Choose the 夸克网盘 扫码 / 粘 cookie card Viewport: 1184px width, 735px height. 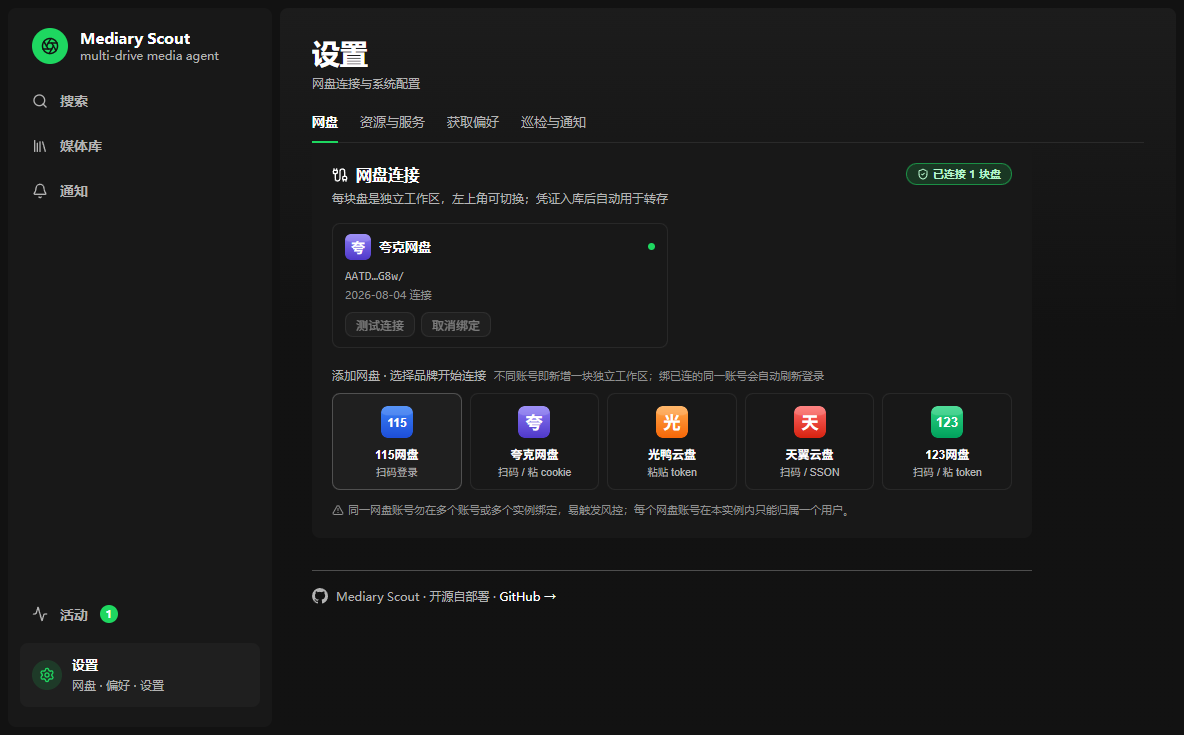534,441
